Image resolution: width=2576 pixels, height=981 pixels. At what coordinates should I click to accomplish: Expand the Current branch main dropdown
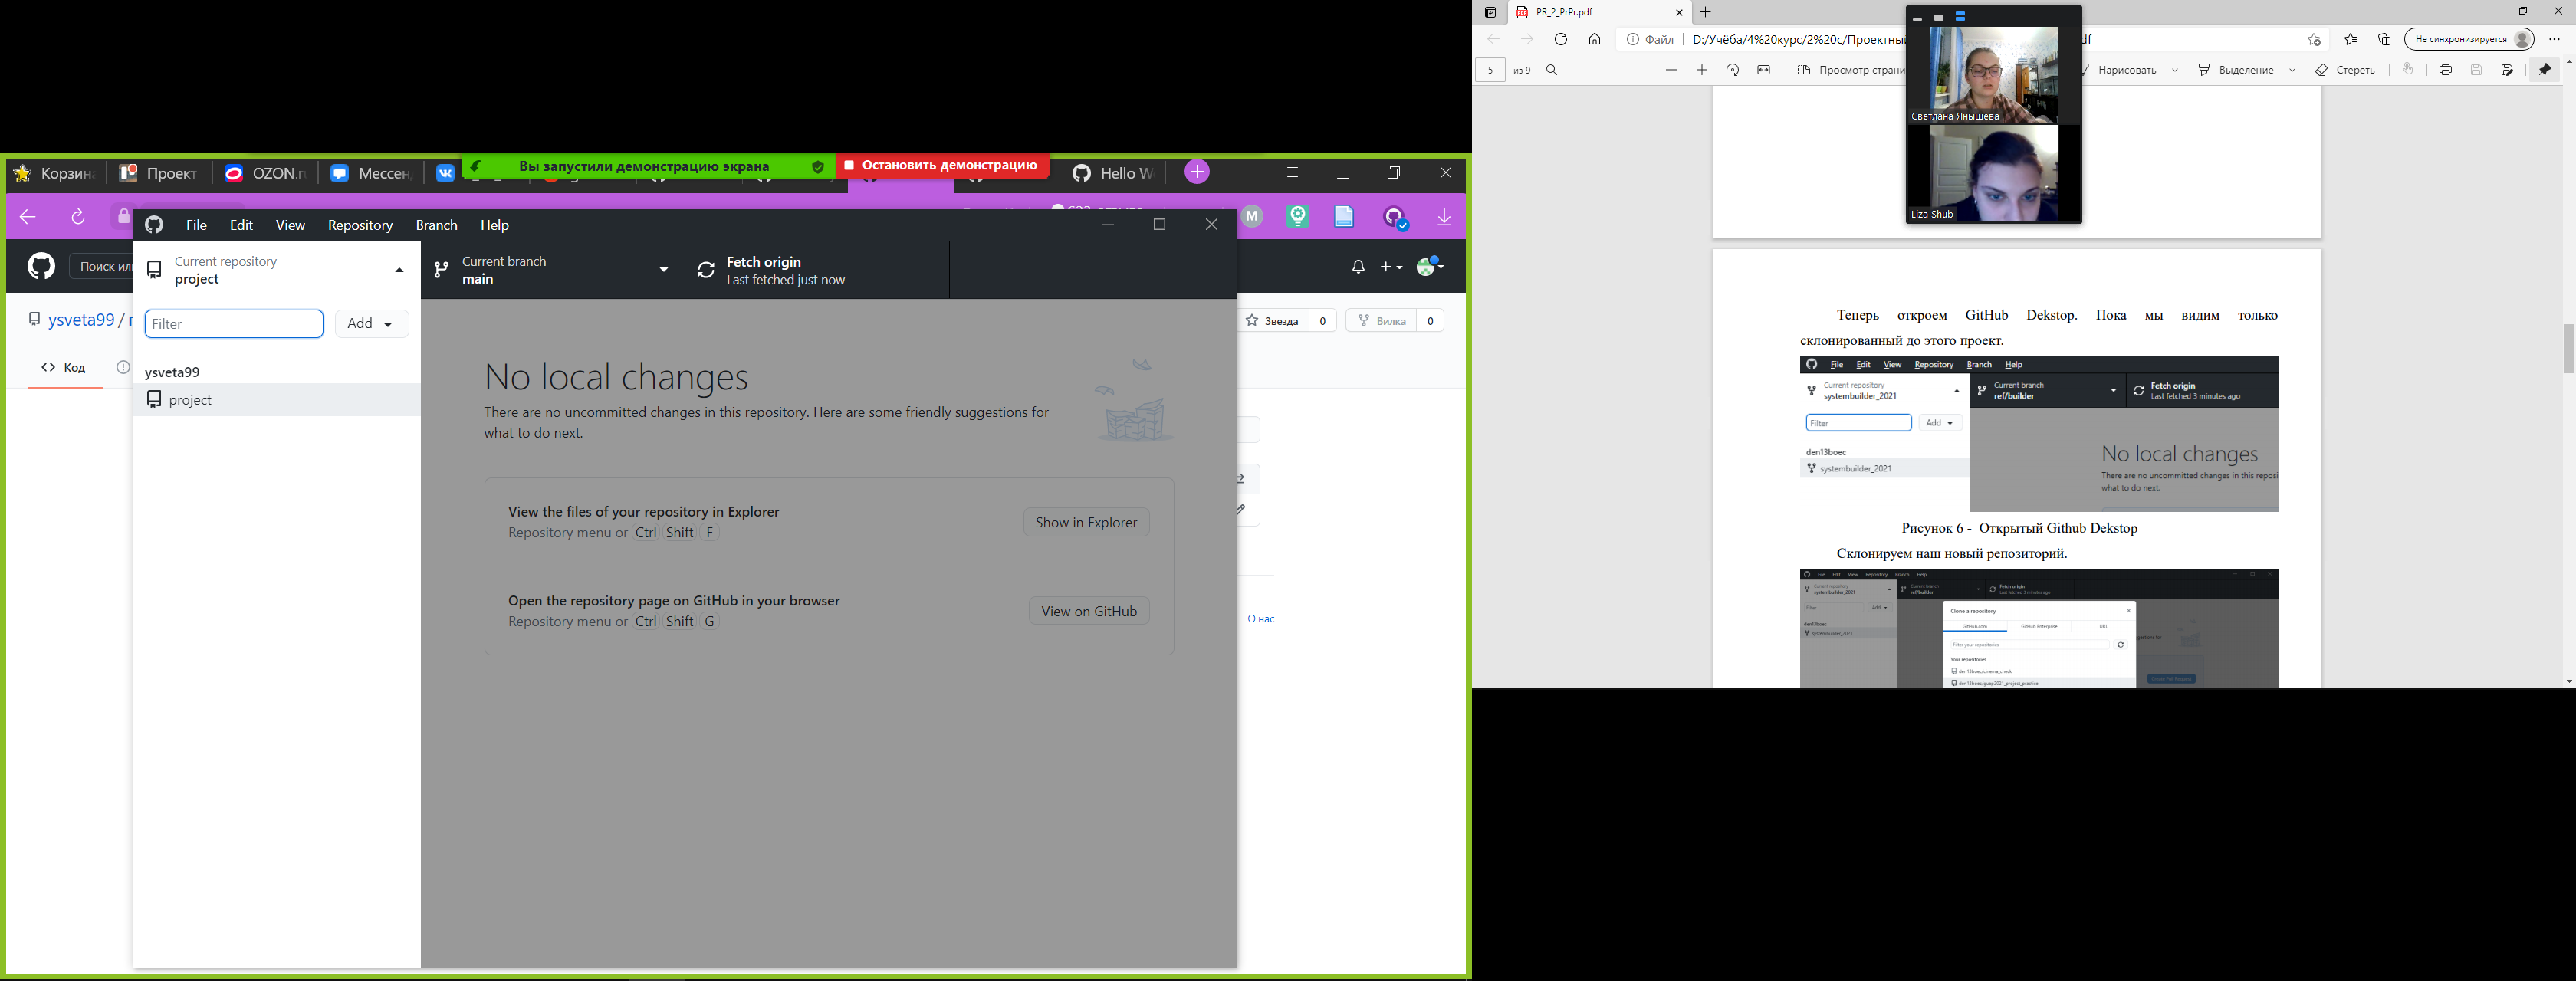pos(553,270)
